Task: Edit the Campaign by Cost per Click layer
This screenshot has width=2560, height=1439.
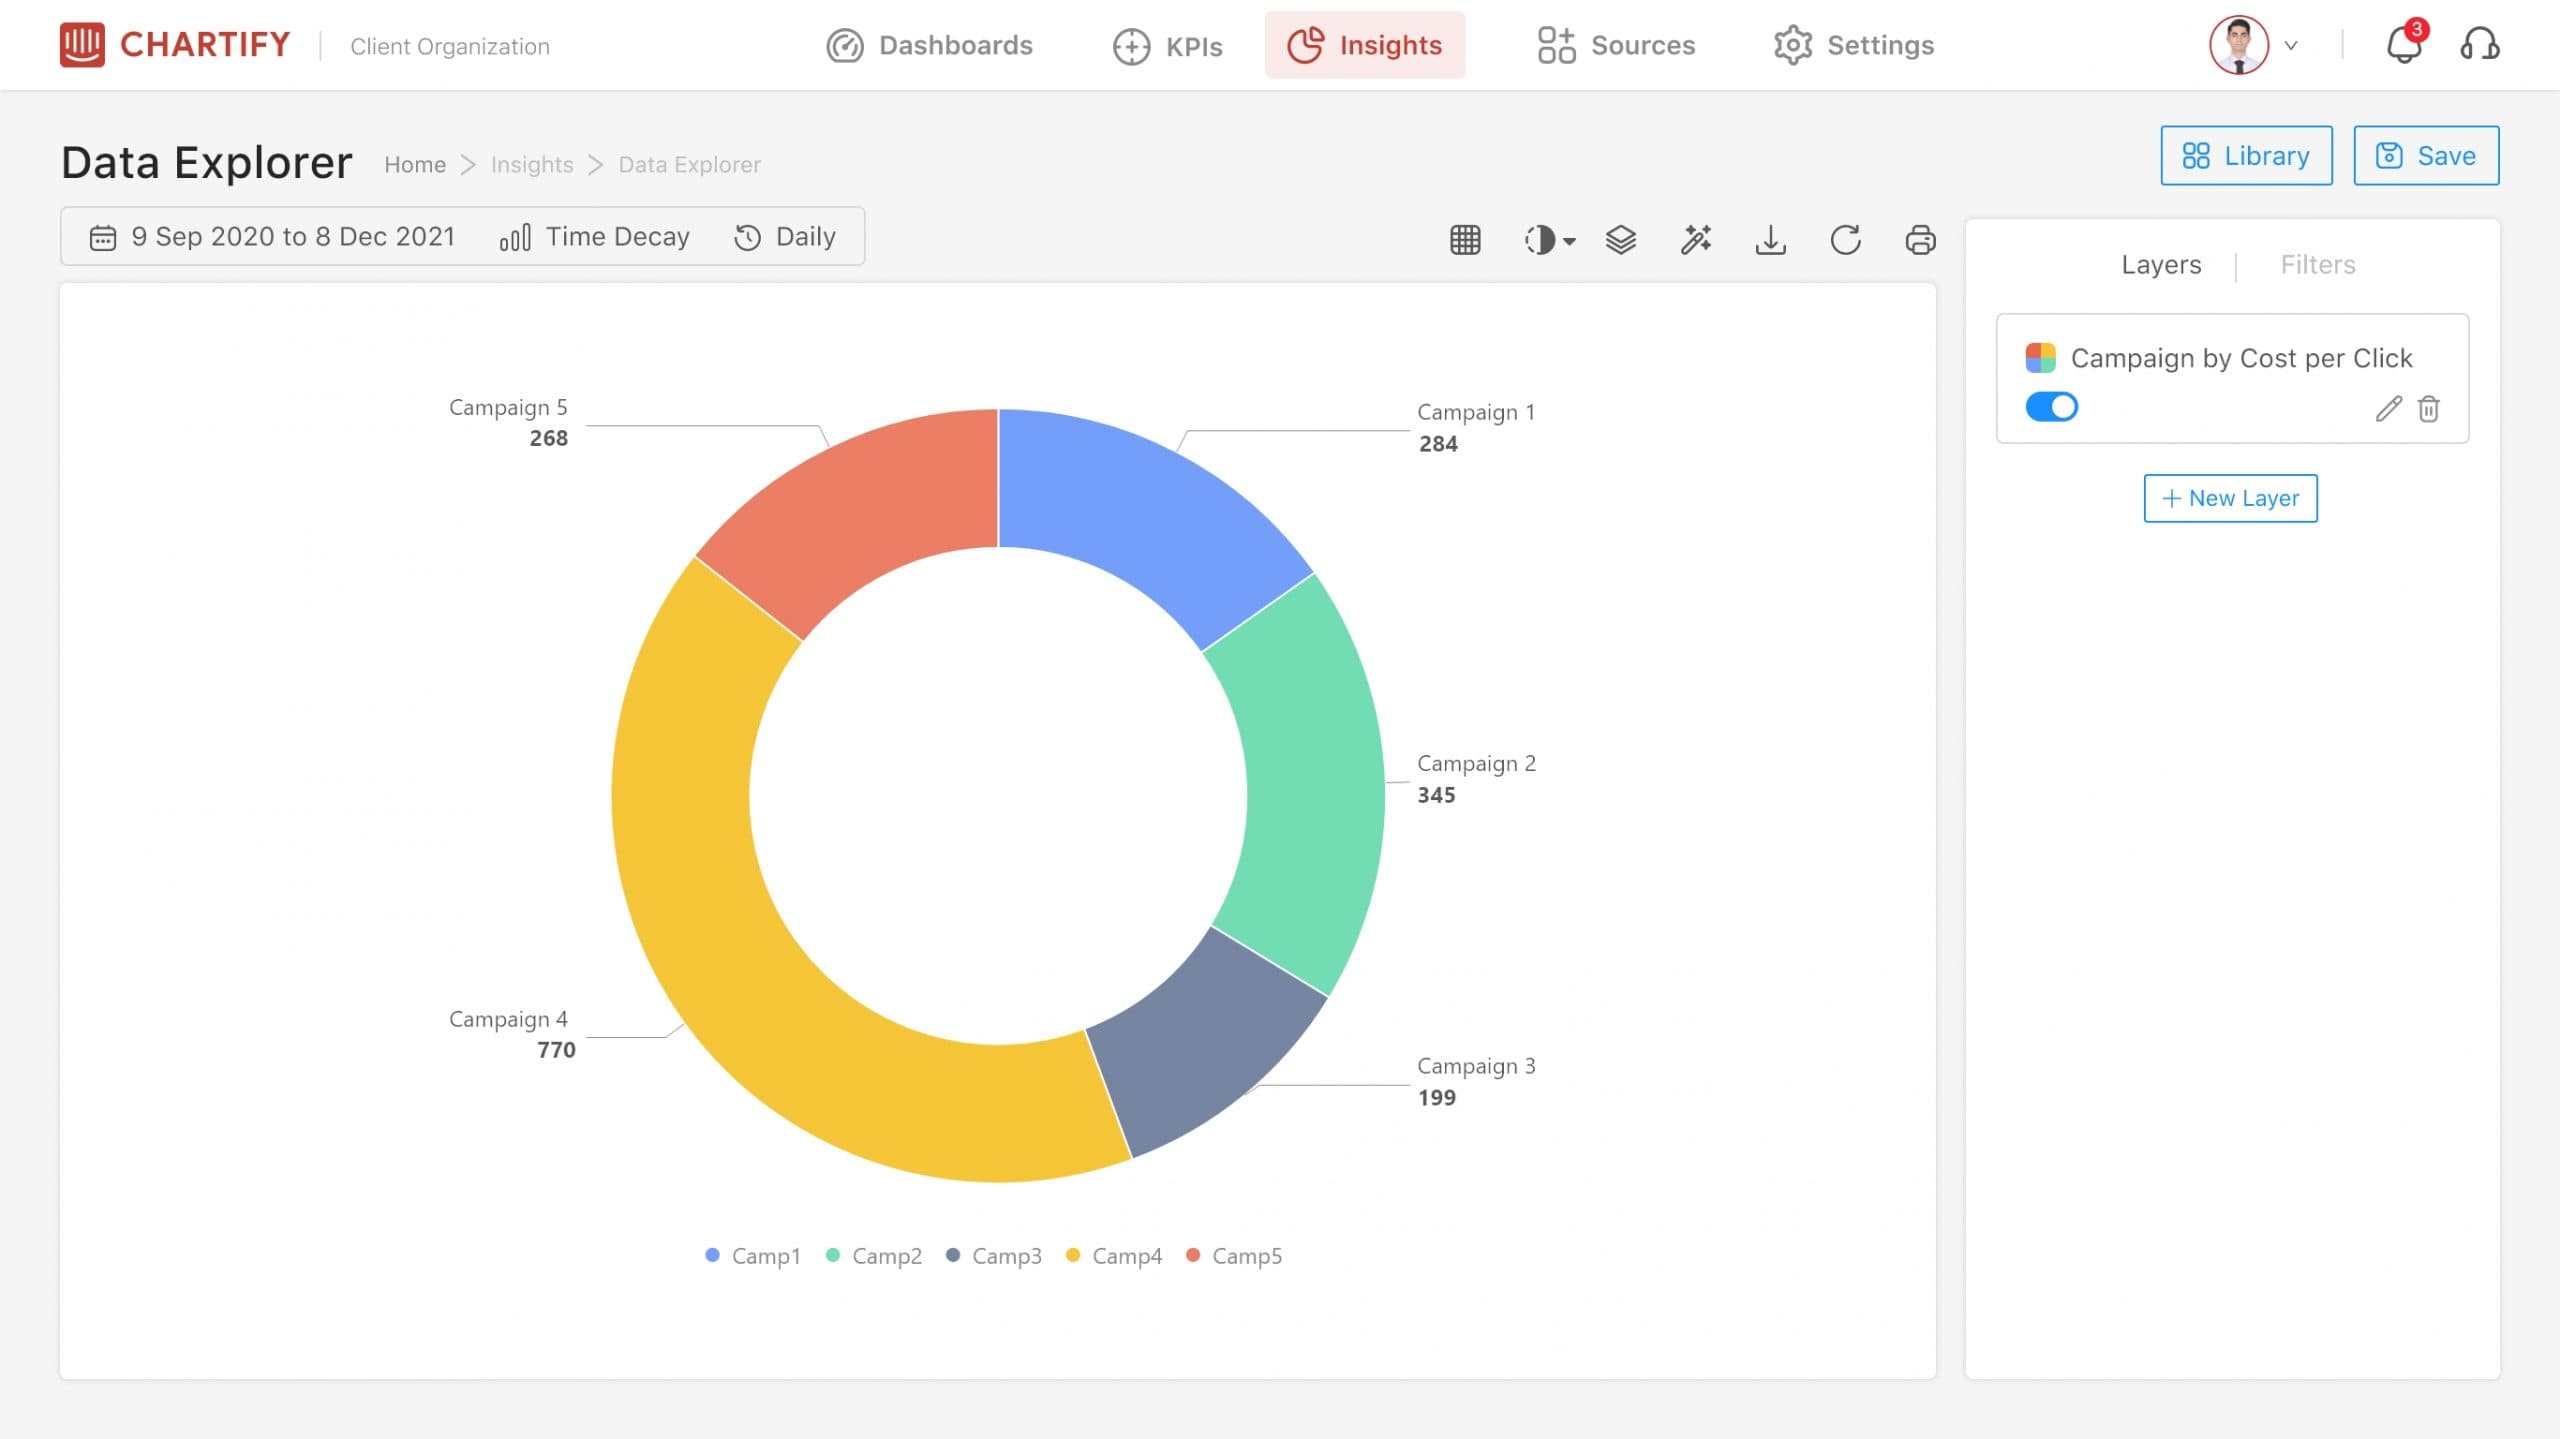Action: coord(2388,408)
